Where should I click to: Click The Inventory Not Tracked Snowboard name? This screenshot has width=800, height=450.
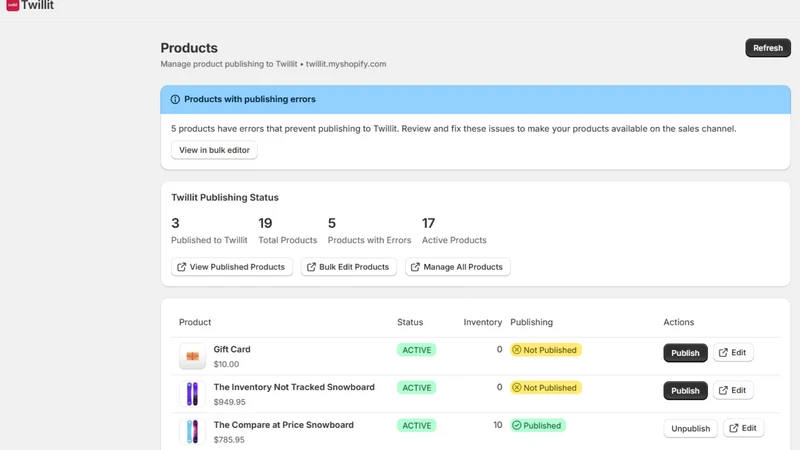coord(294,387)
